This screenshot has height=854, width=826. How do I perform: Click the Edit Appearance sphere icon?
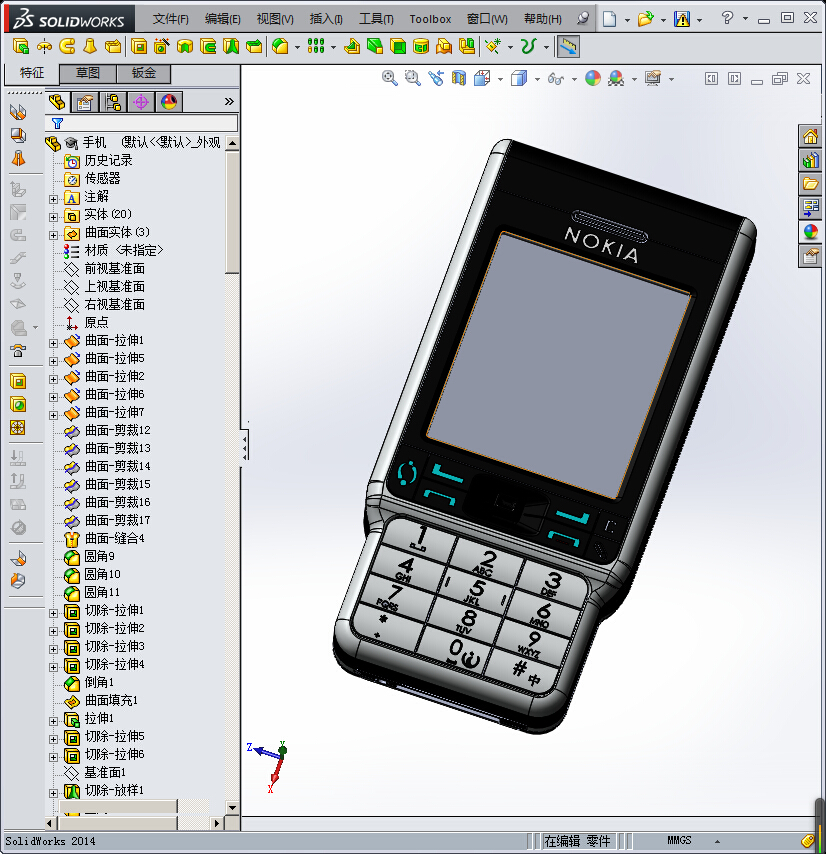click(x=592, y=78)
